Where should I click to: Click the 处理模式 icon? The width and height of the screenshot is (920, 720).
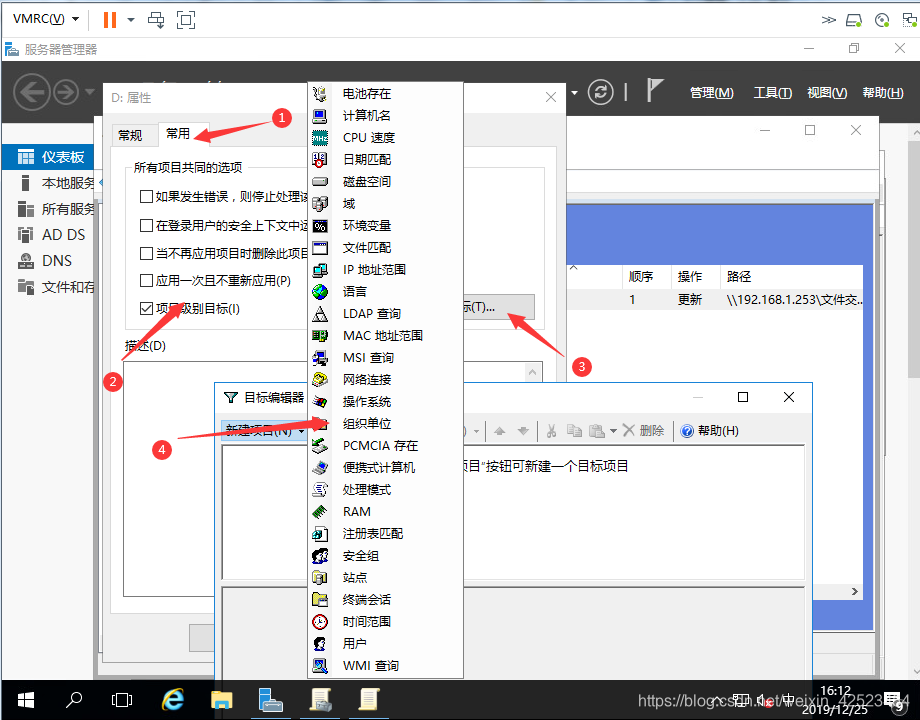320,490
